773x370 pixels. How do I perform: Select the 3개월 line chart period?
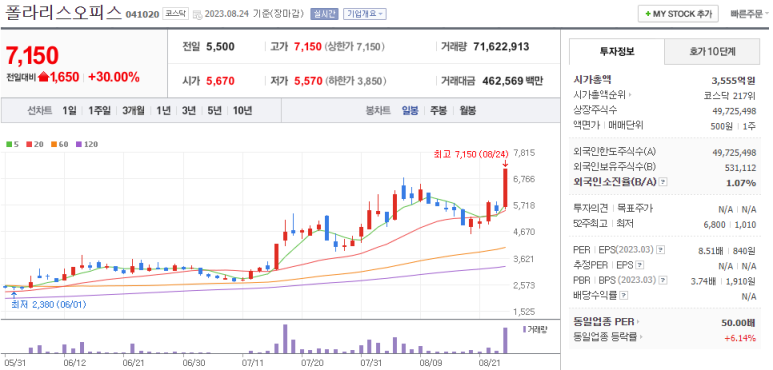tap(133, 110)
